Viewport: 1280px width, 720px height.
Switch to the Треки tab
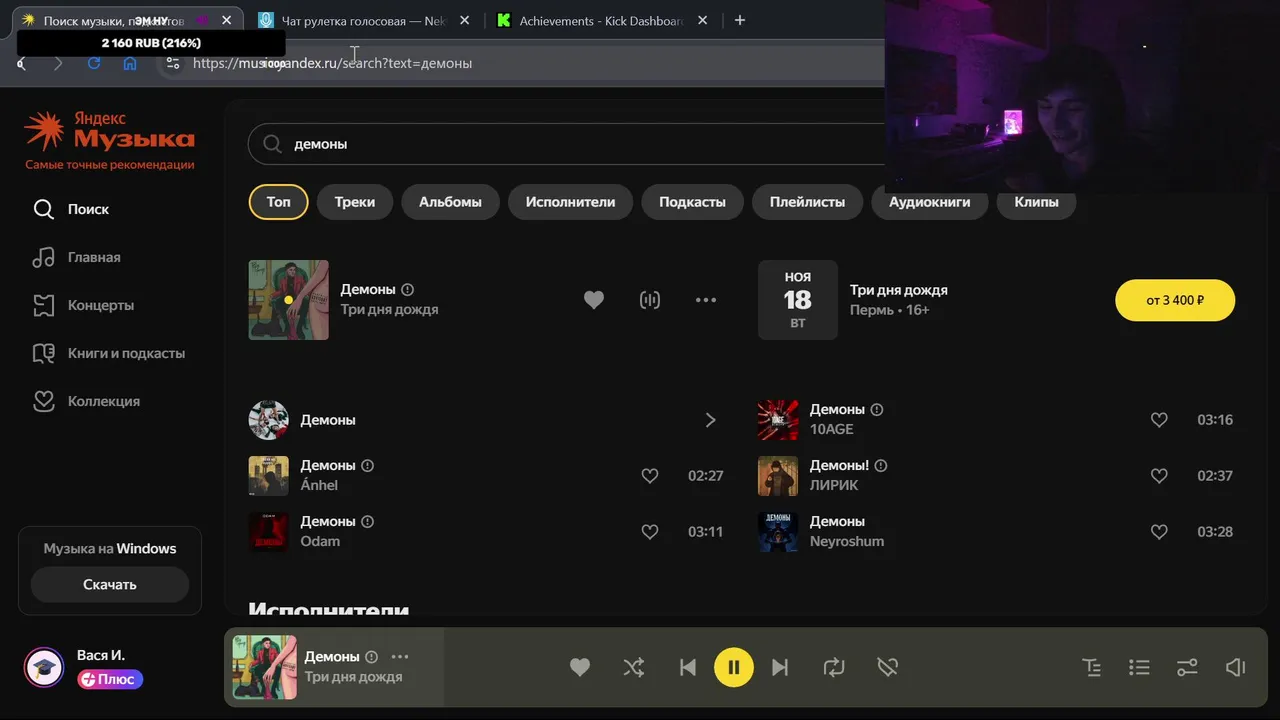355,202
